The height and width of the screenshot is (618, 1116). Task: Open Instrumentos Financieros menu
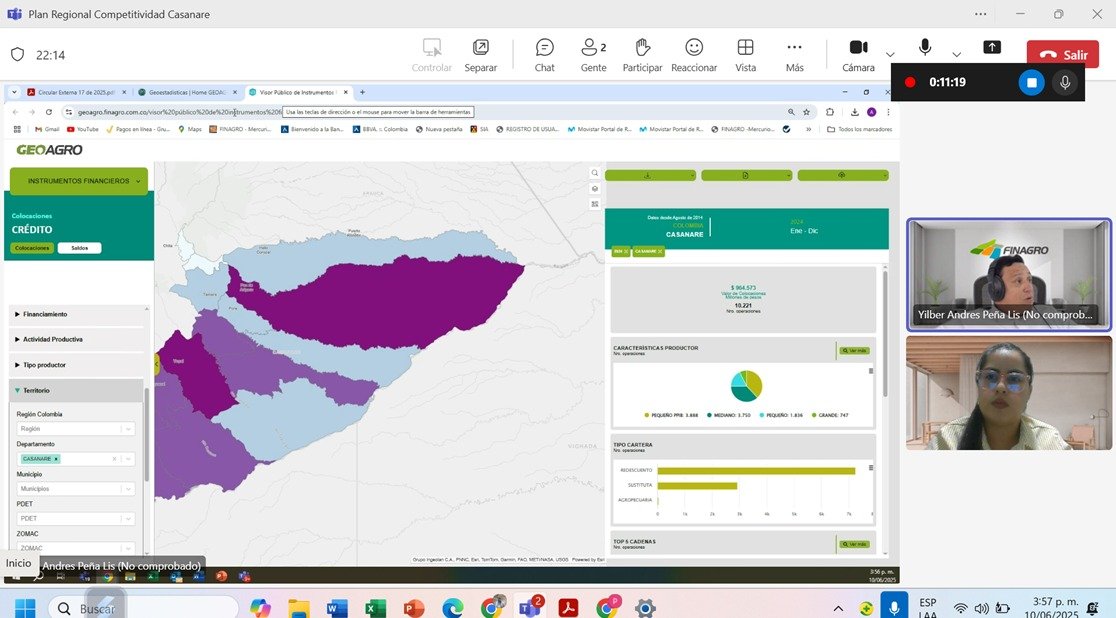[x=79, y=181]
